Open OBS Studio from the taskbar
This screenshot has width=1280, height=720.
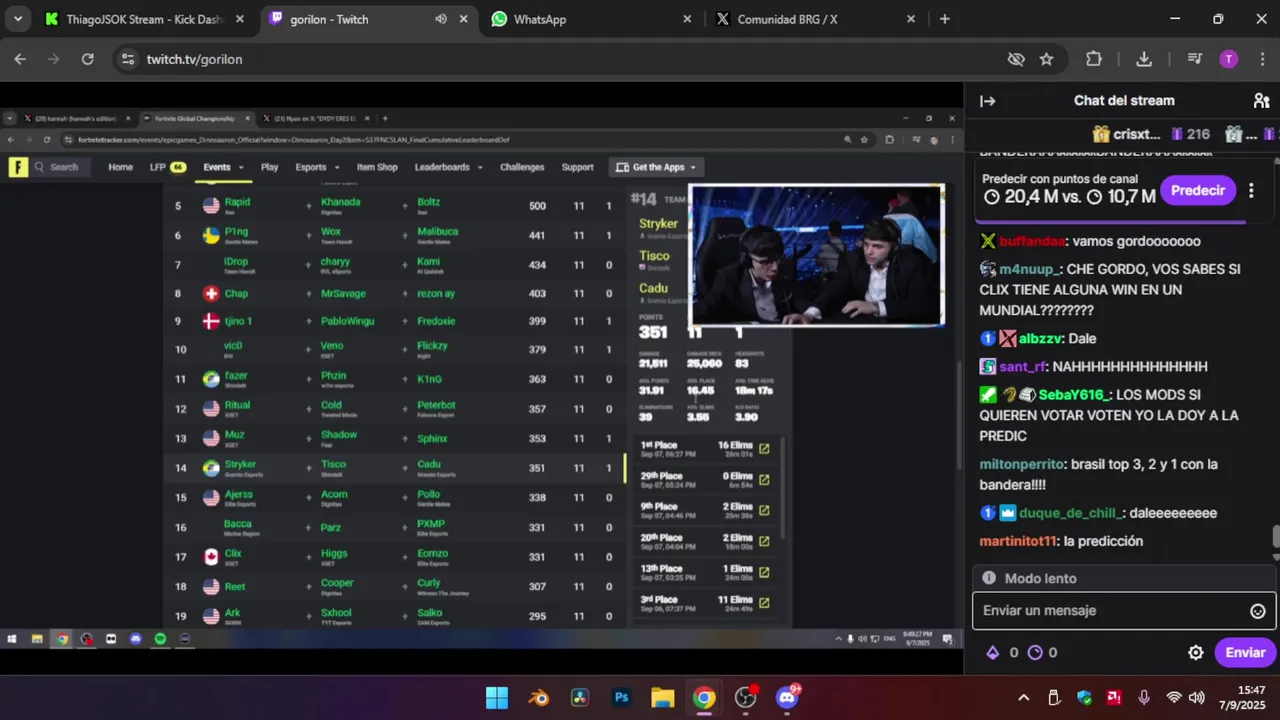click(x=745, y=698)
